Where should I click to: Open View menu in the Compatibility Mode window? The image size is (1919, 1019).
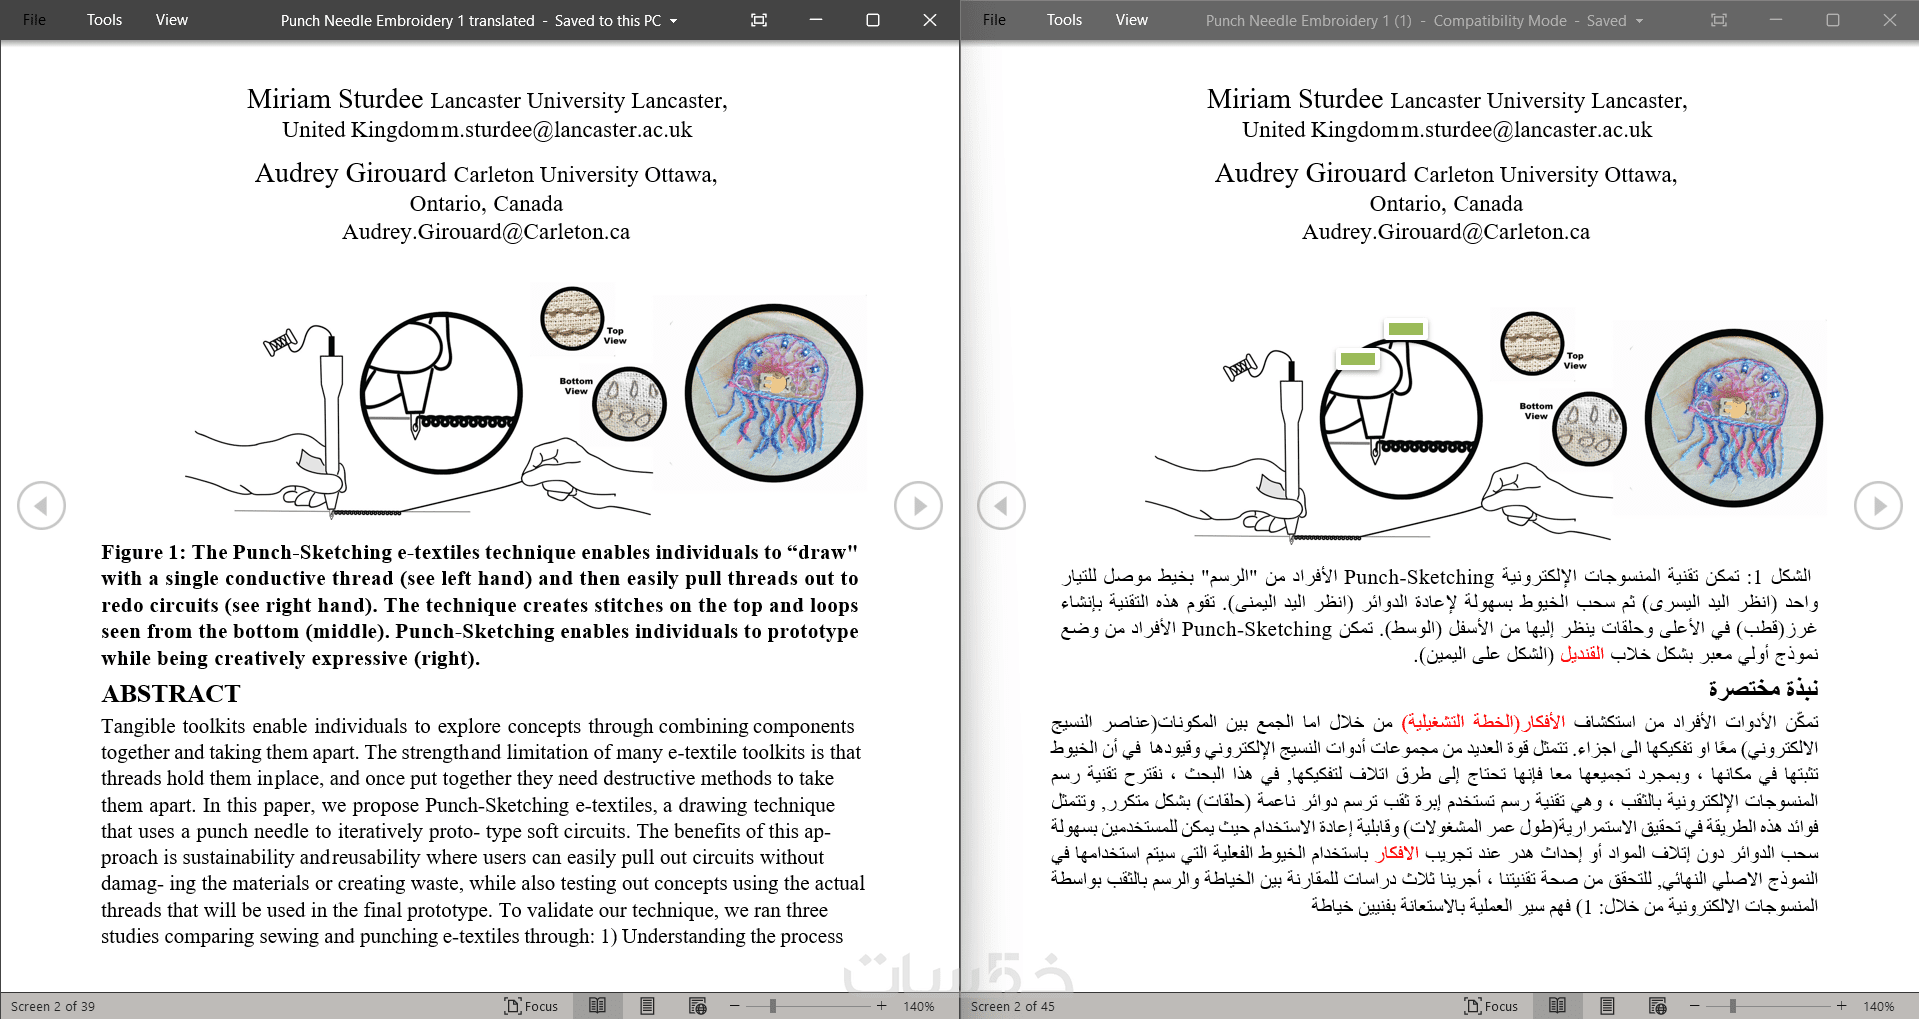tap(1132, 20)
